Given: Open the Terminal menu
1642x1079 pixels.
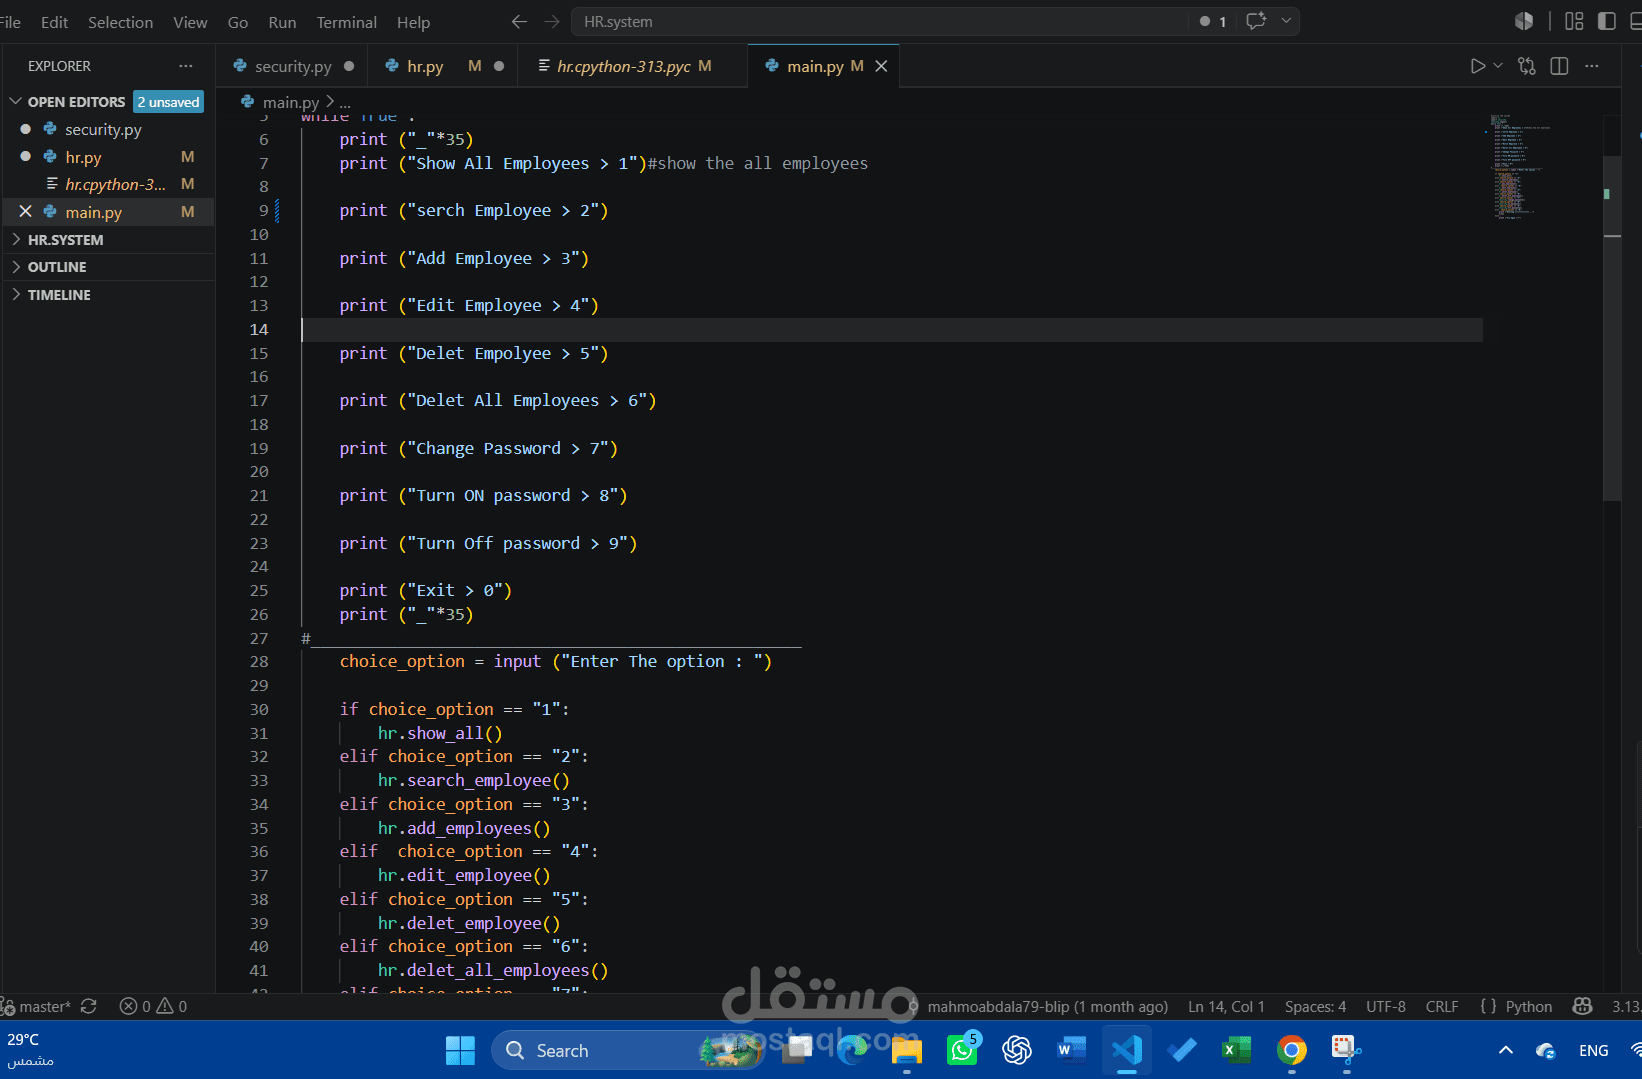Looking at the screenshot, I should [x=346, y=22].
